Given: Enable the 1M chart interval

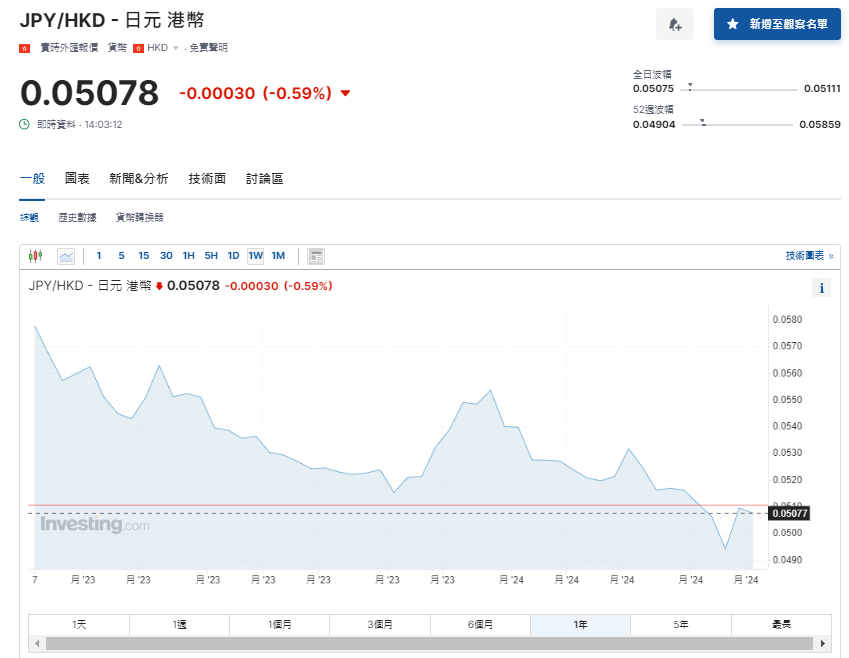Looking at the screenshot, I should [x=278, y=256].
